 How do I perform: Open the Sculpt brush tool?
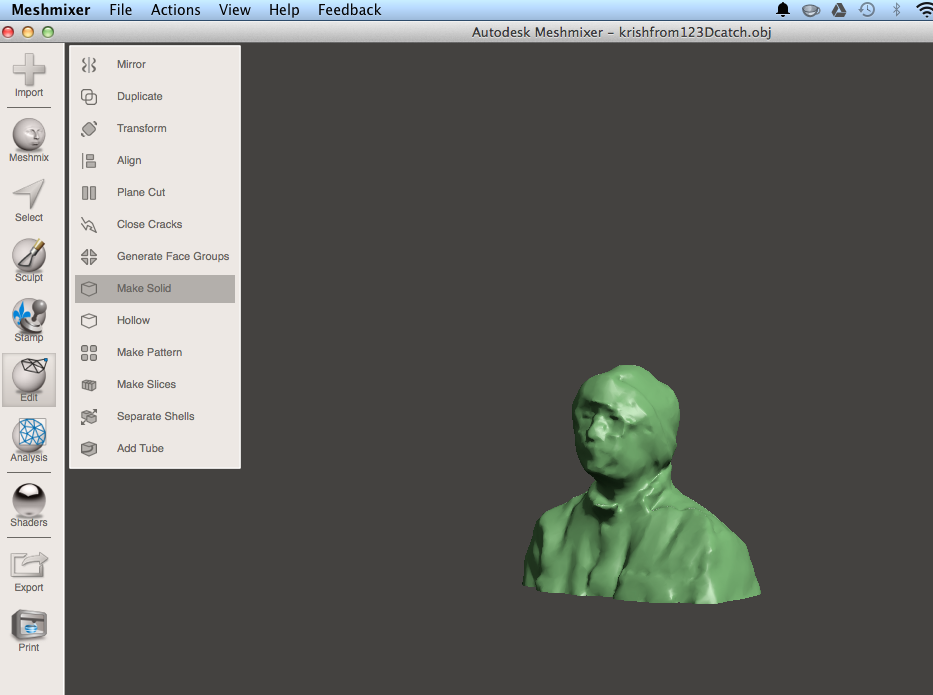tap(29, 259)
